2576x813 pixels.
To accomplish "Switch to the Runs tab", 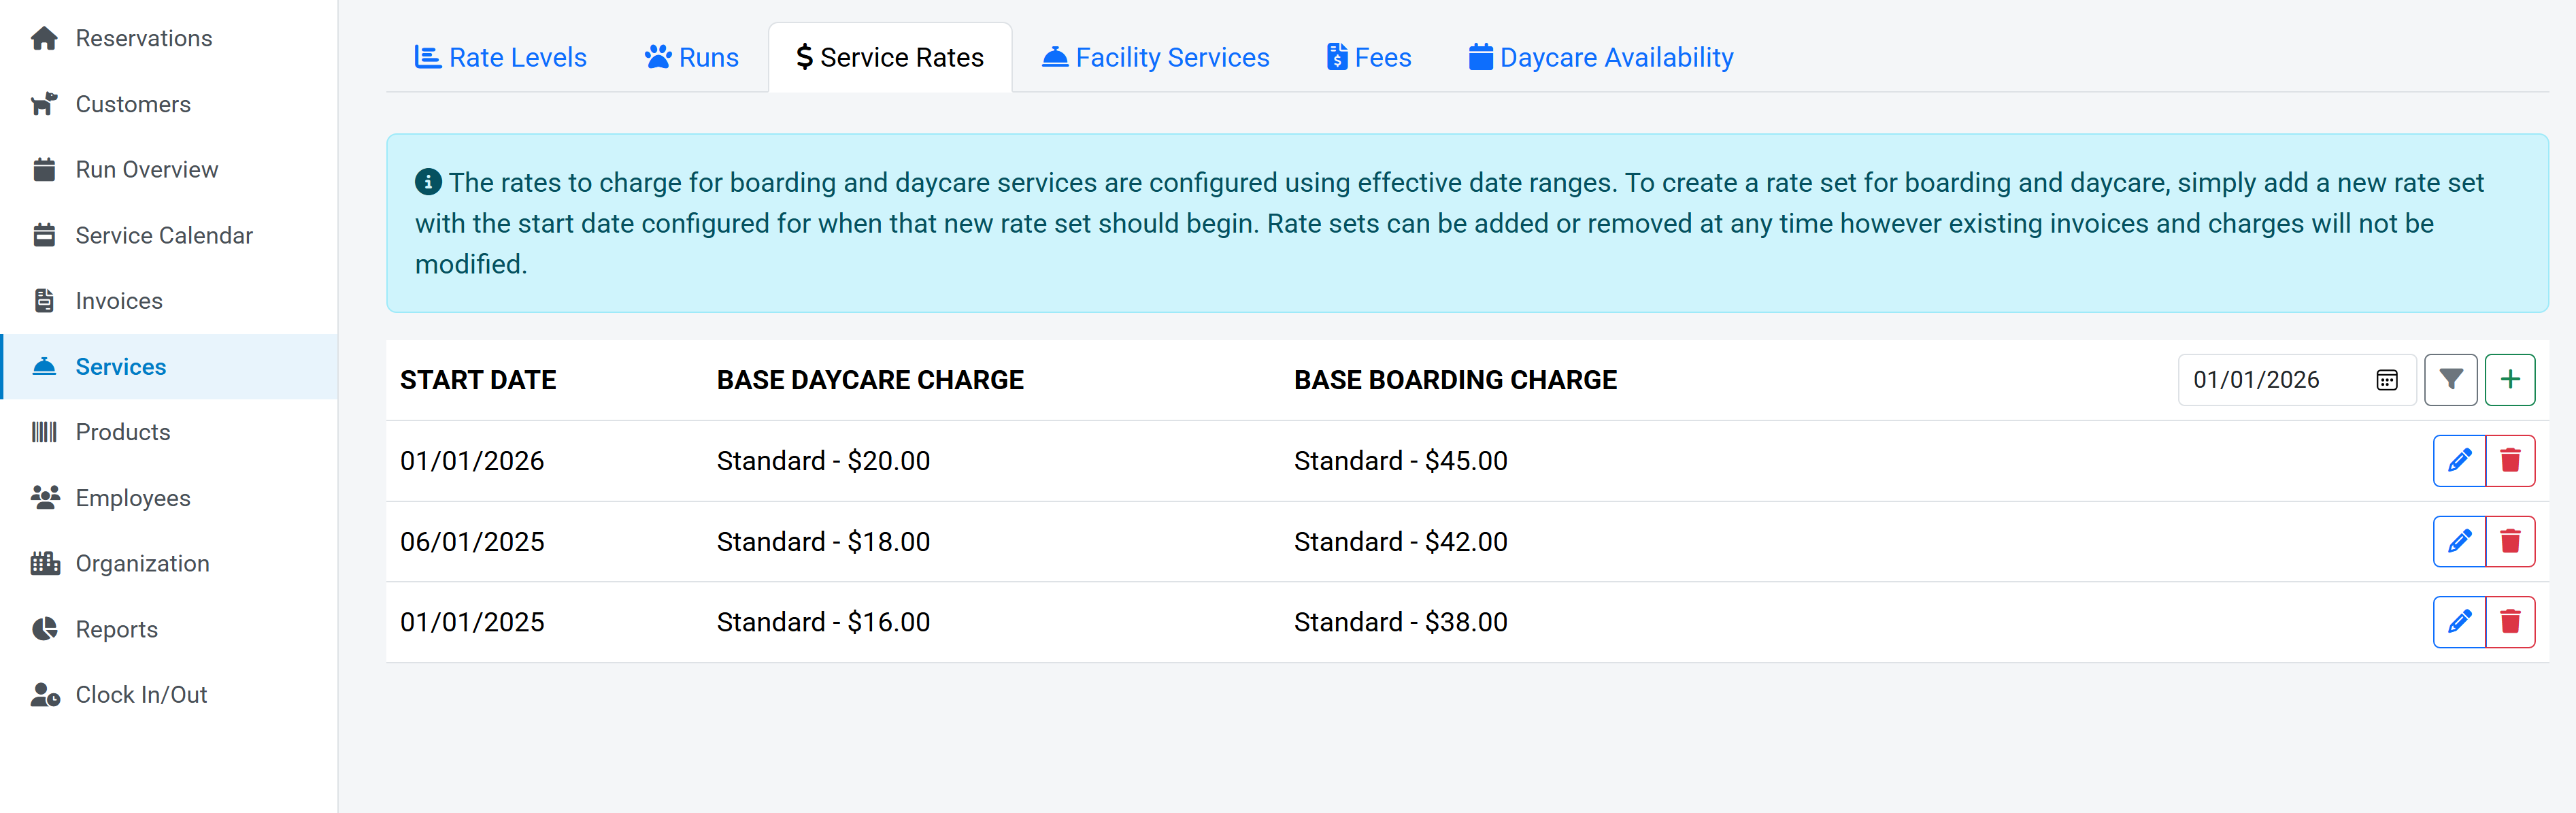I will [692, 58].
